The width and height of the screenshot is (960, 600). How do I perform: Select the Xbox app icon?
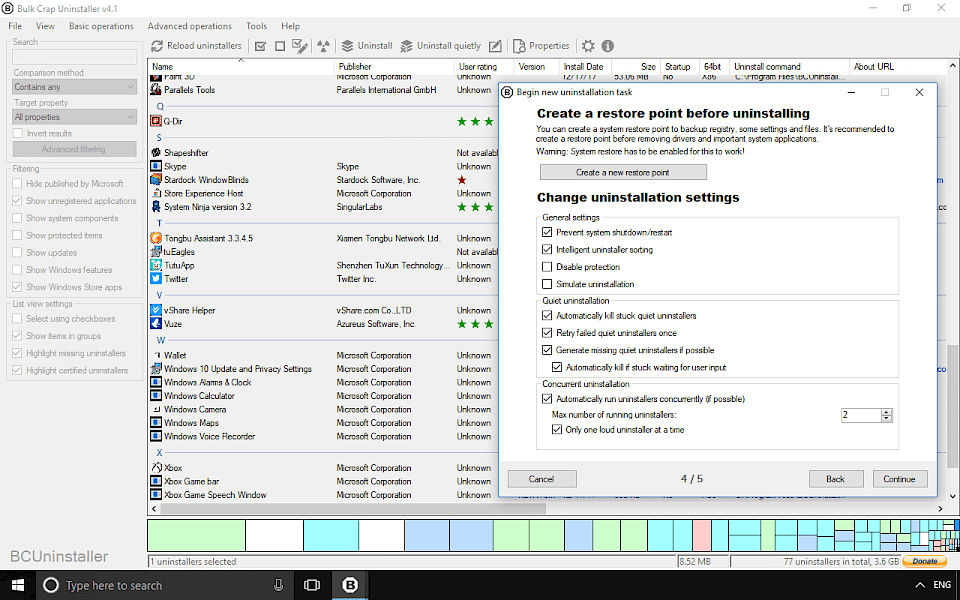coord(156,468)
